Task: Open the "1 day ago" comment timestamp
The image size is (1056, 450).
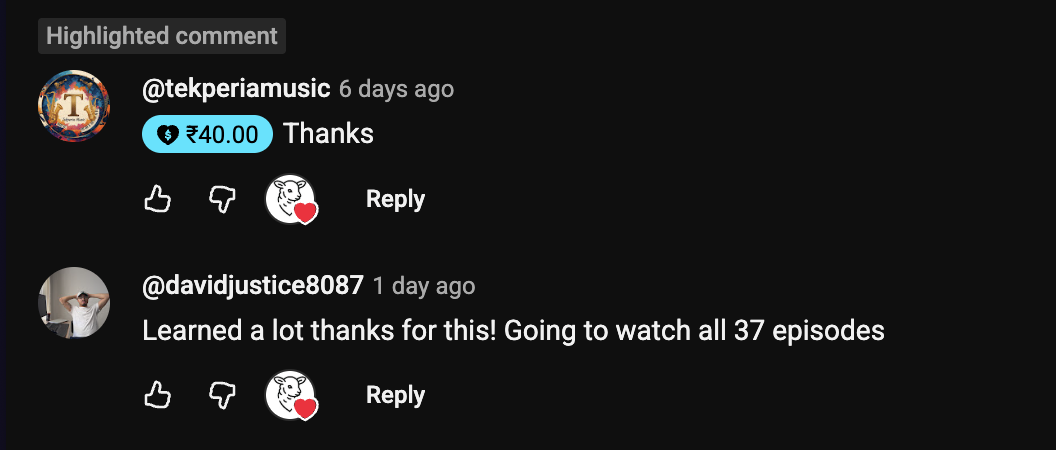Action: pos(424,286)
